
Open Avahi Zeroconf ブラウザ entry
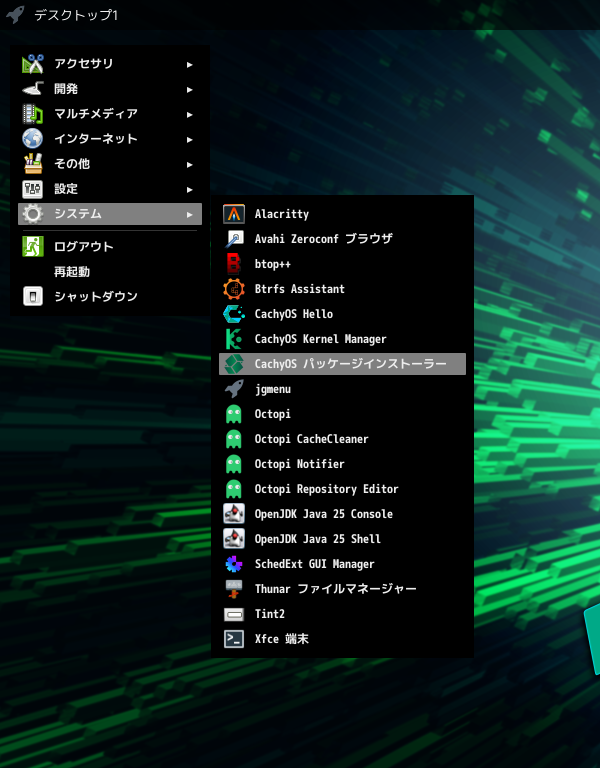click(x=342, y=239)
